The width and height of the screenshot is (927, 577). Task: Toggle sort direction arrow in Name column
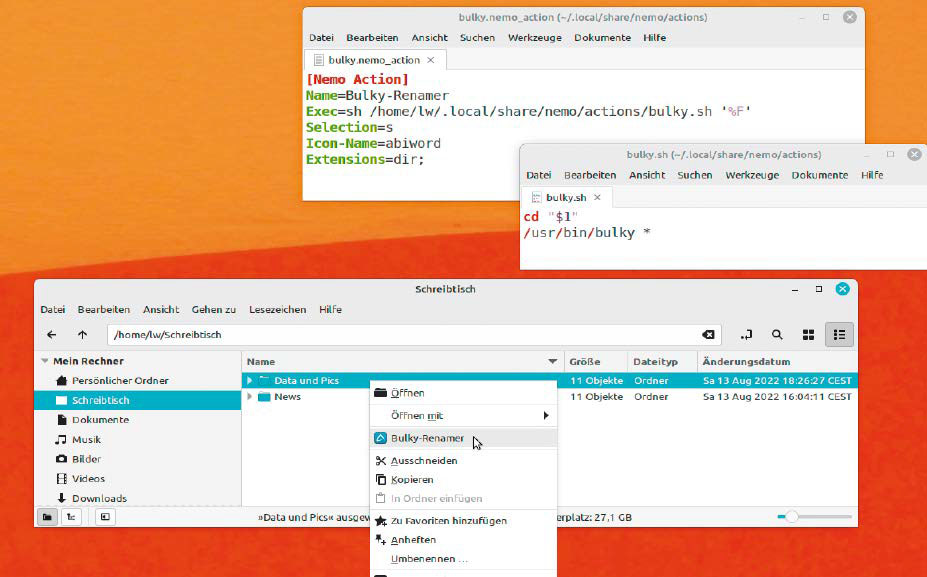(552, 361)
